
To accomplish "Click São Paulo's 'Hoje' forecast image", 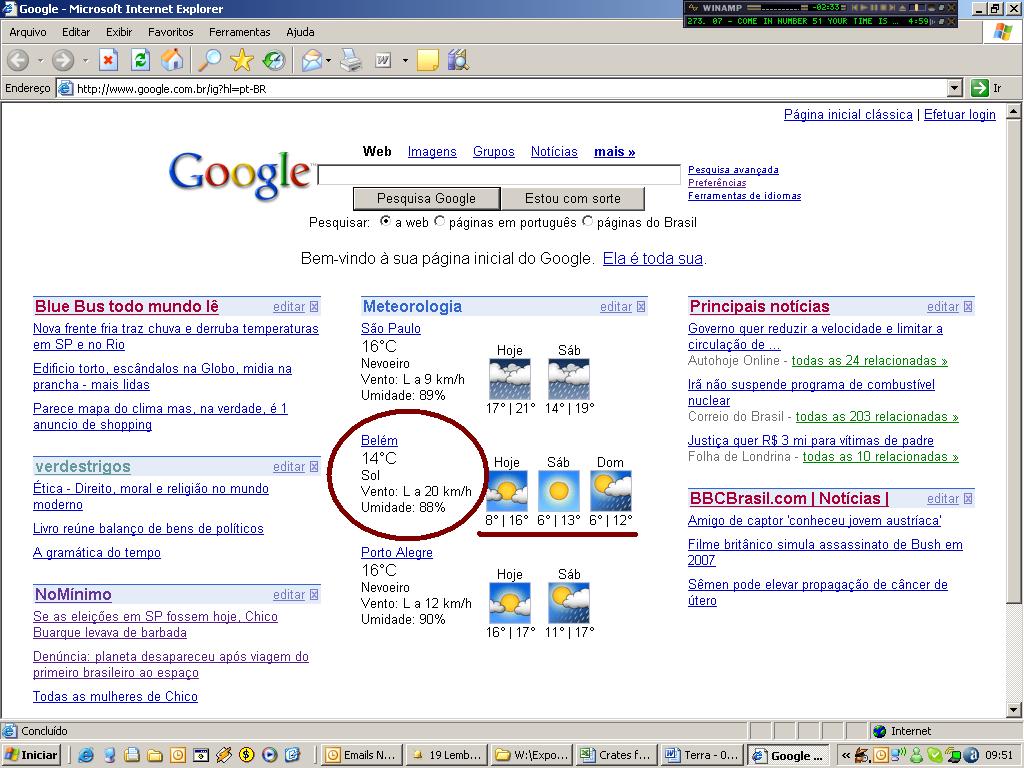I will click(x=509, y=379).
